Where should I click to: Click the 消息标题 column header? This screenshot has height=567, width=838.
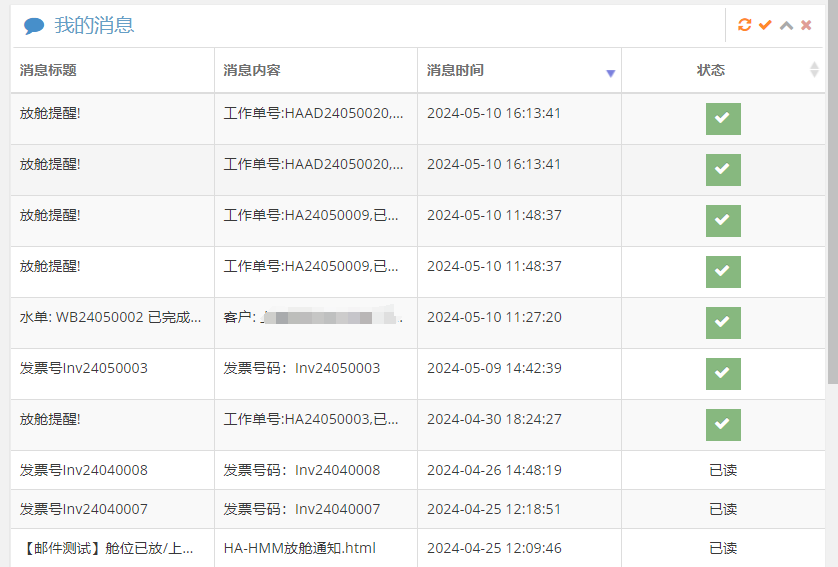[x=48, y=70]
